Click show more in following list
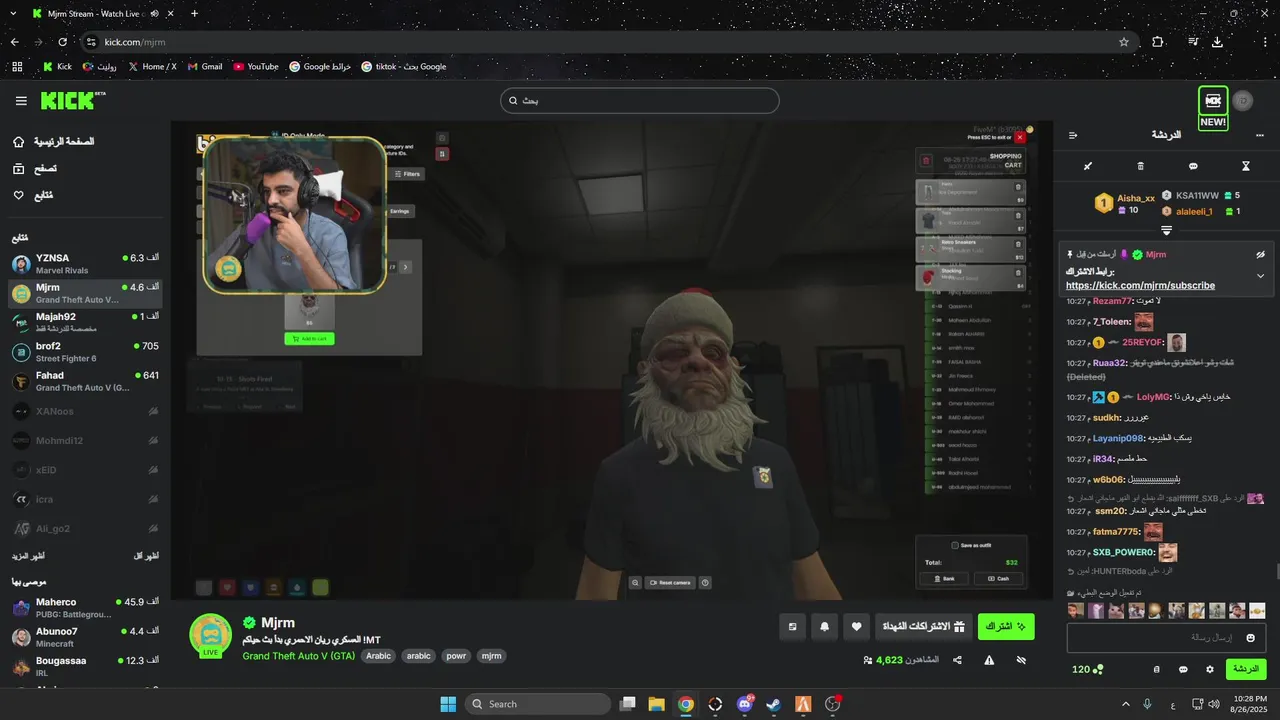1280x720 pixels. (28, 555)
